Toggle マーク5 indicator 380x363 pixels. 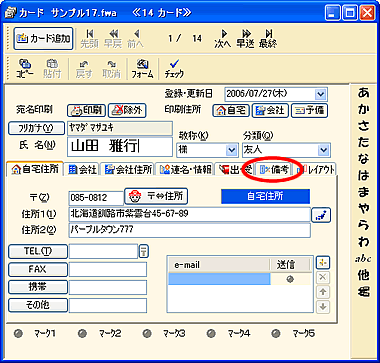coord(276,333)
